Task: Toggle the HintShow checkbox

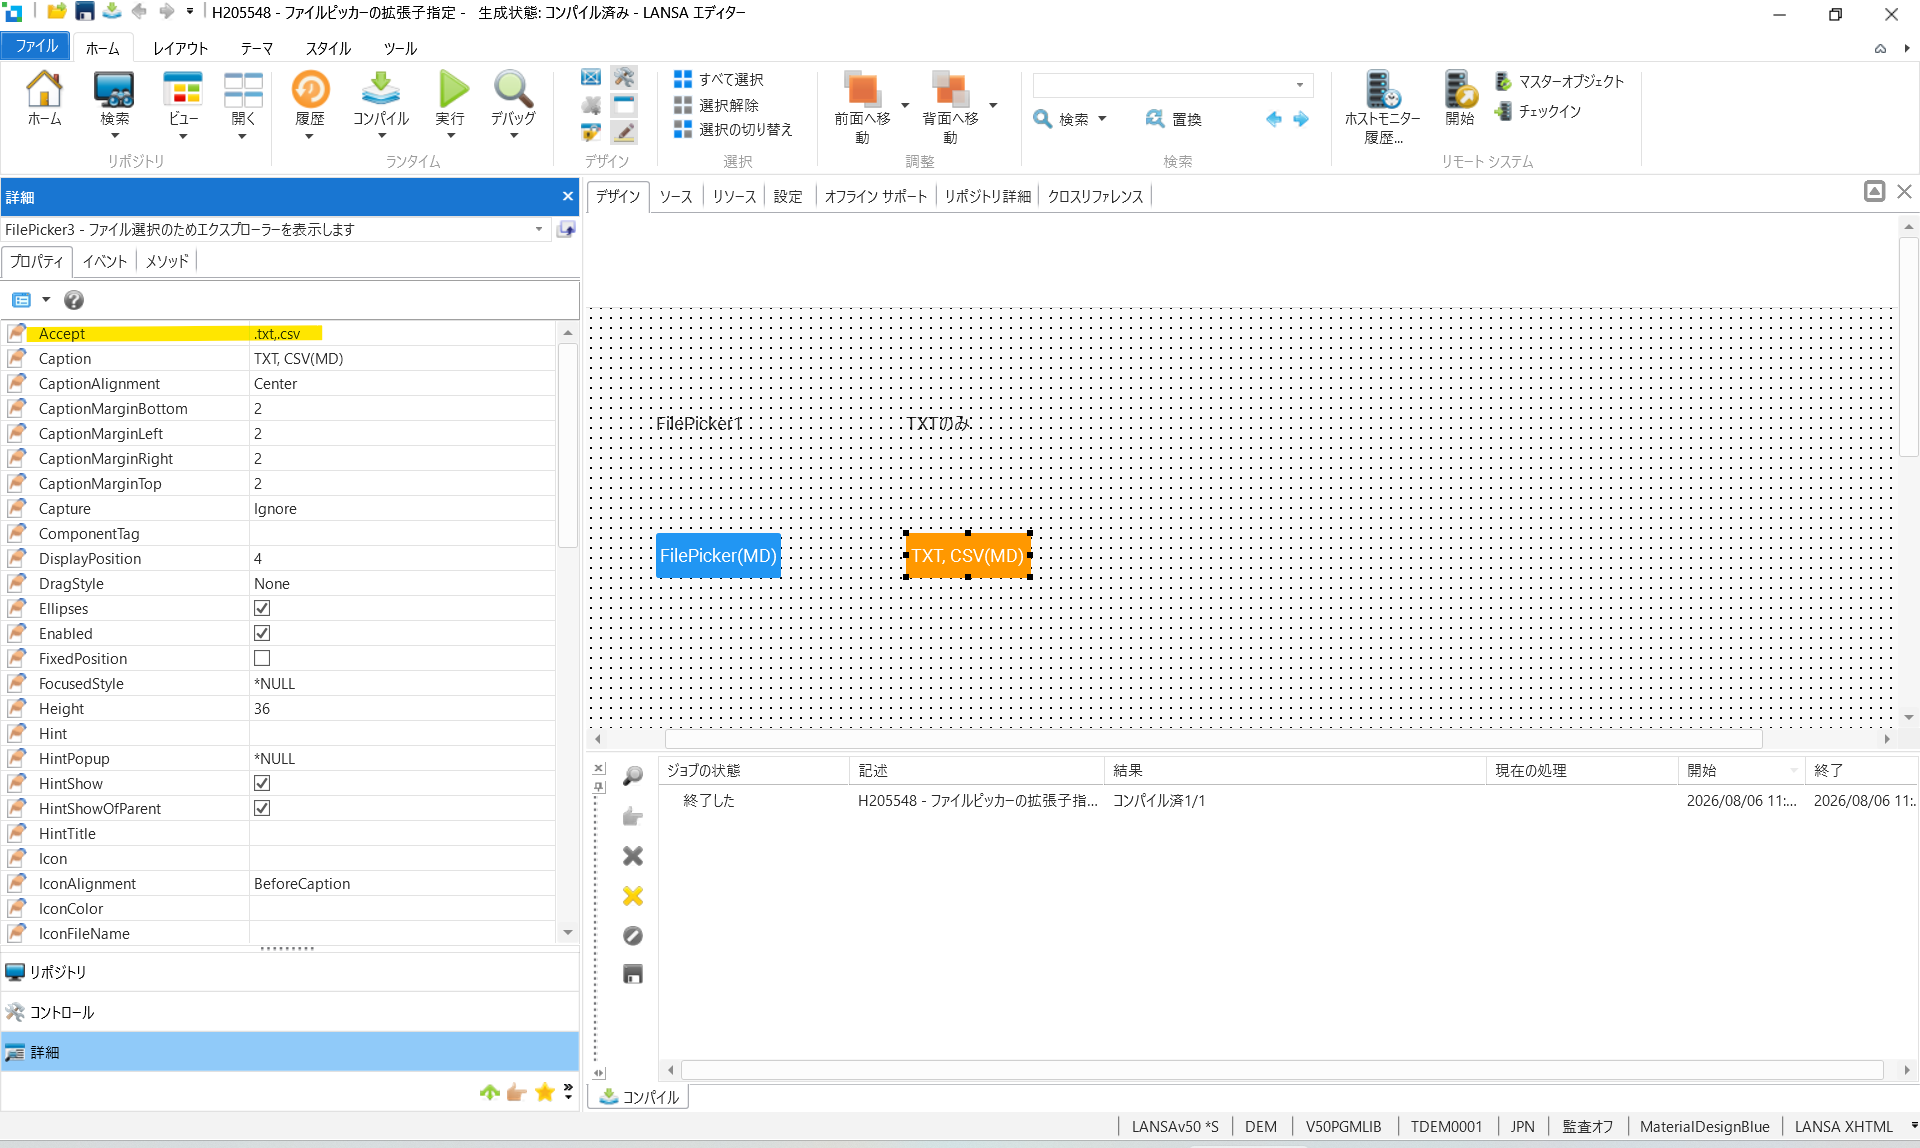Action: pyautogui.click(x=262, y=783)
